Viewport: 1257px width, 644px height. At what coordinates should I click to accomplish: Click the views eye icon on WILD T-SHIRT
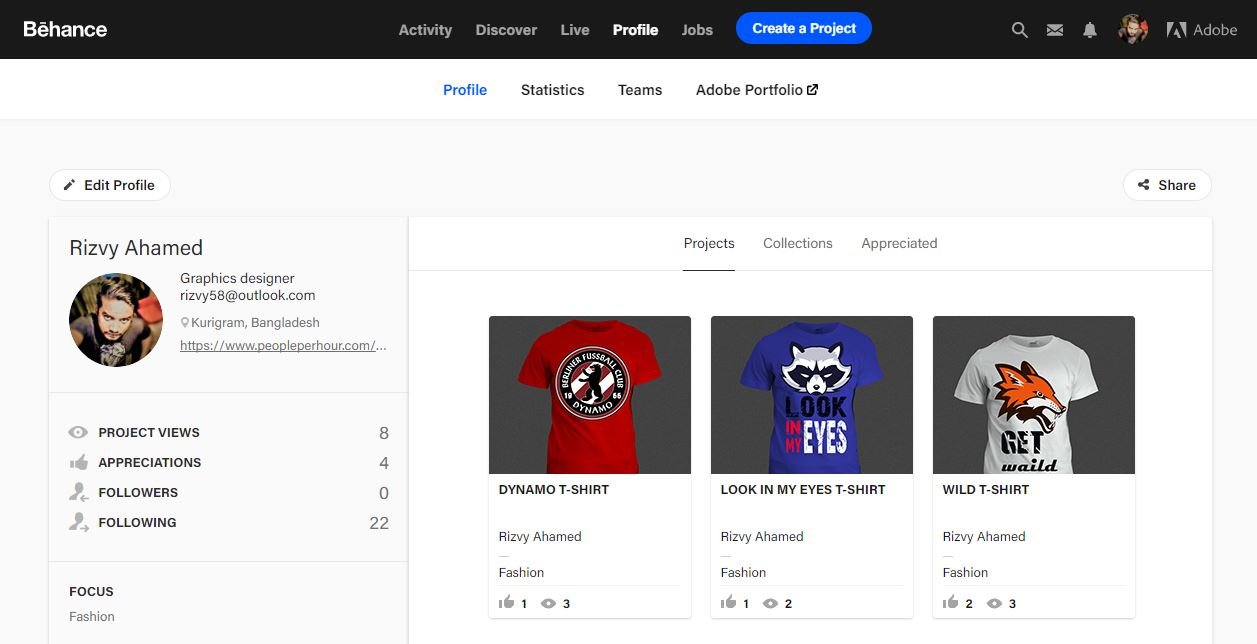(x=995, y=603)
